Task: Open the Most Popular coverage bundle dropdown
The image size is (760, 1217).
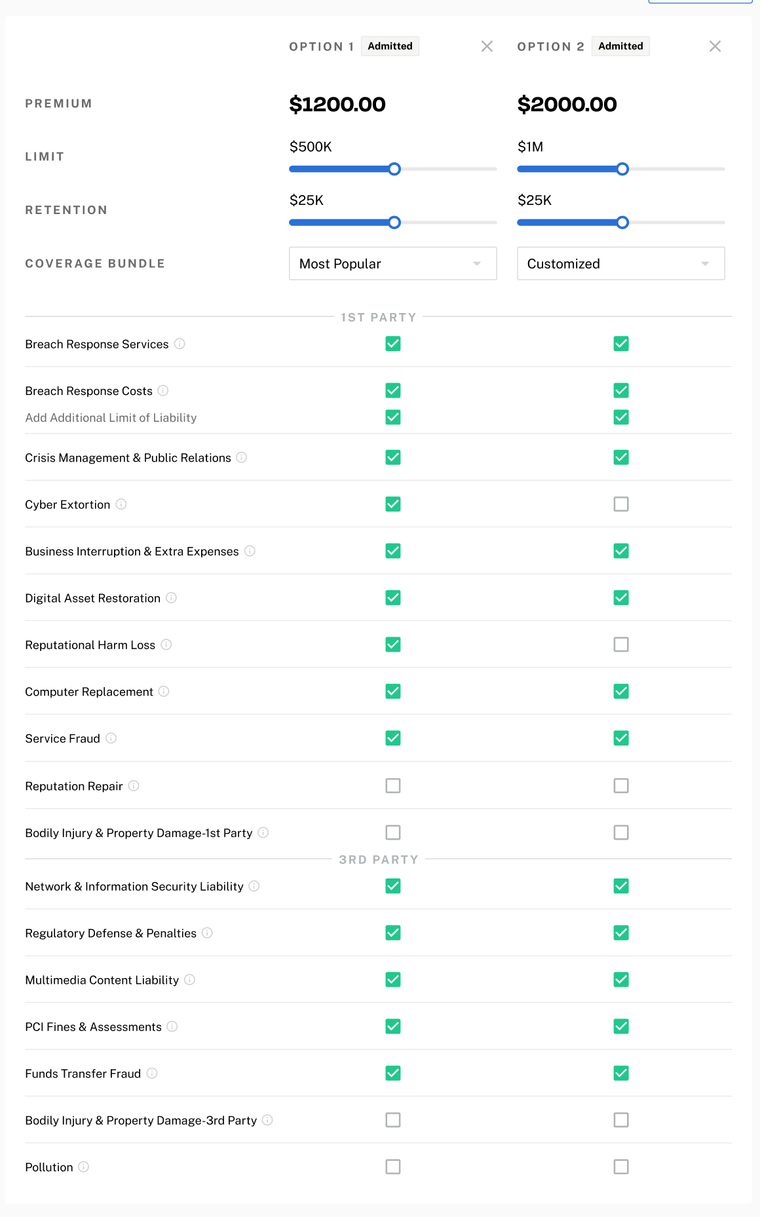Action: (x=393, y=264)
